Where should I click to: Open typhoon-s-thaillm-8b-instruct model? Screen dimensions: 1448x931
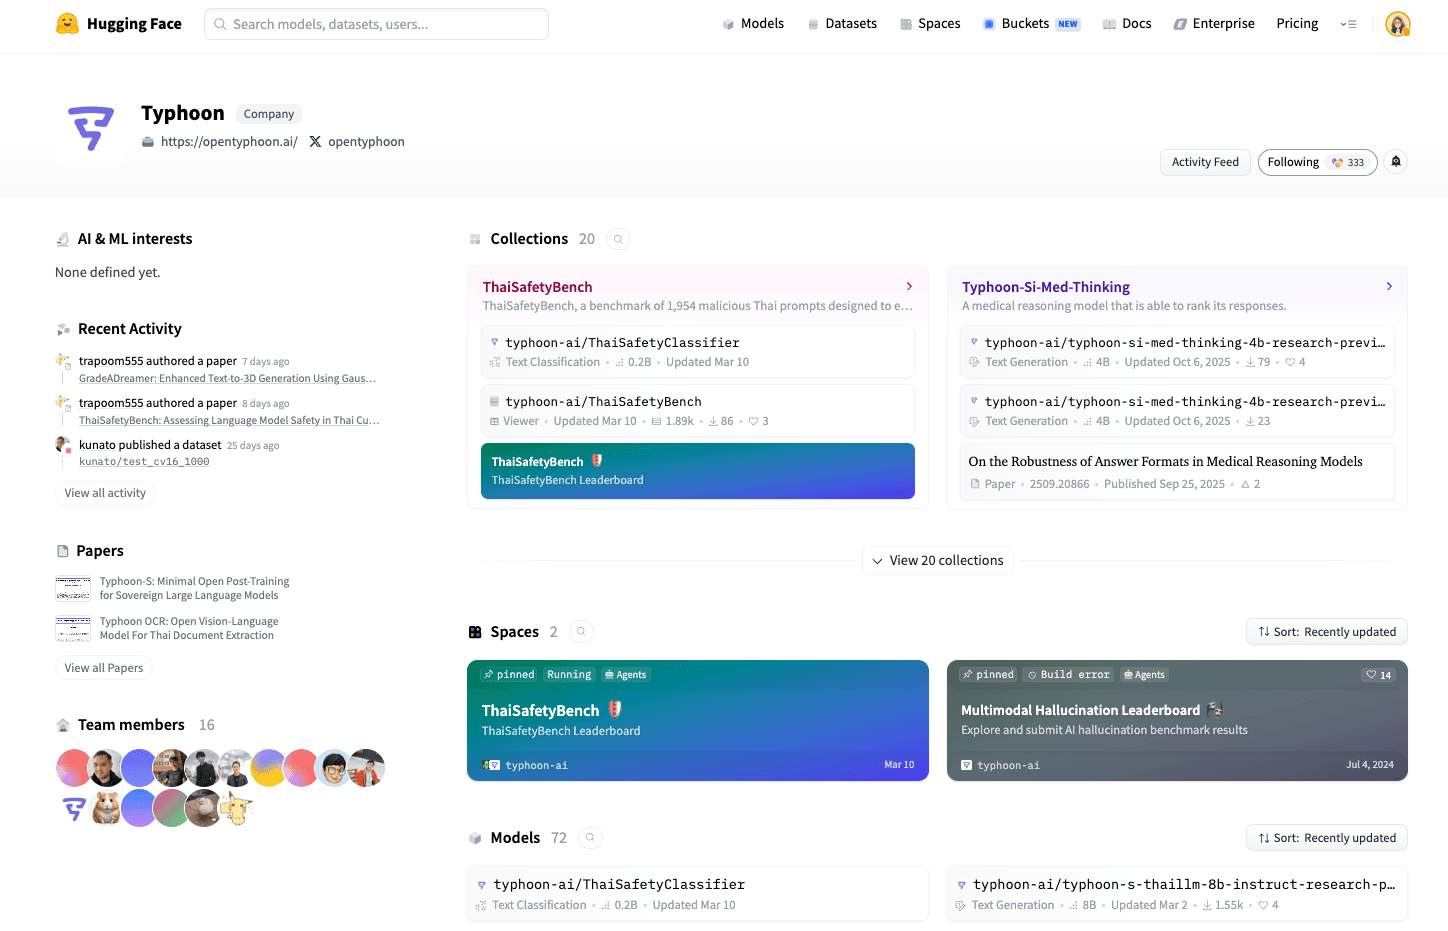tap(1177, 894)
